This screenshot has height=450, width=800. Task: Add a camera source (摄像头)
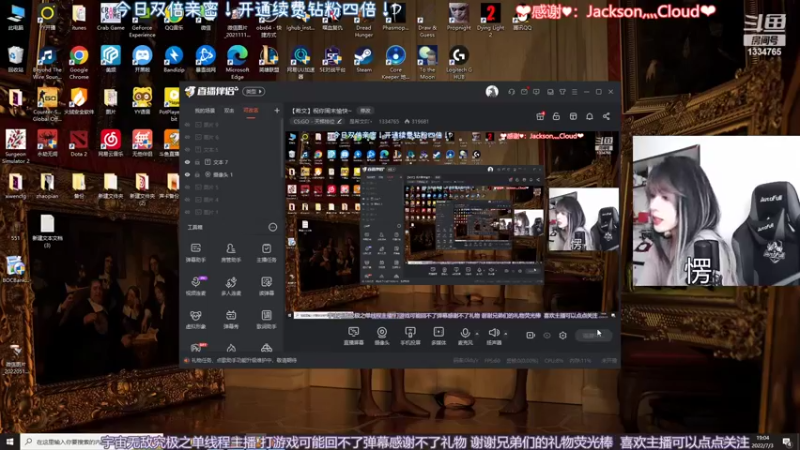point(382,336)
